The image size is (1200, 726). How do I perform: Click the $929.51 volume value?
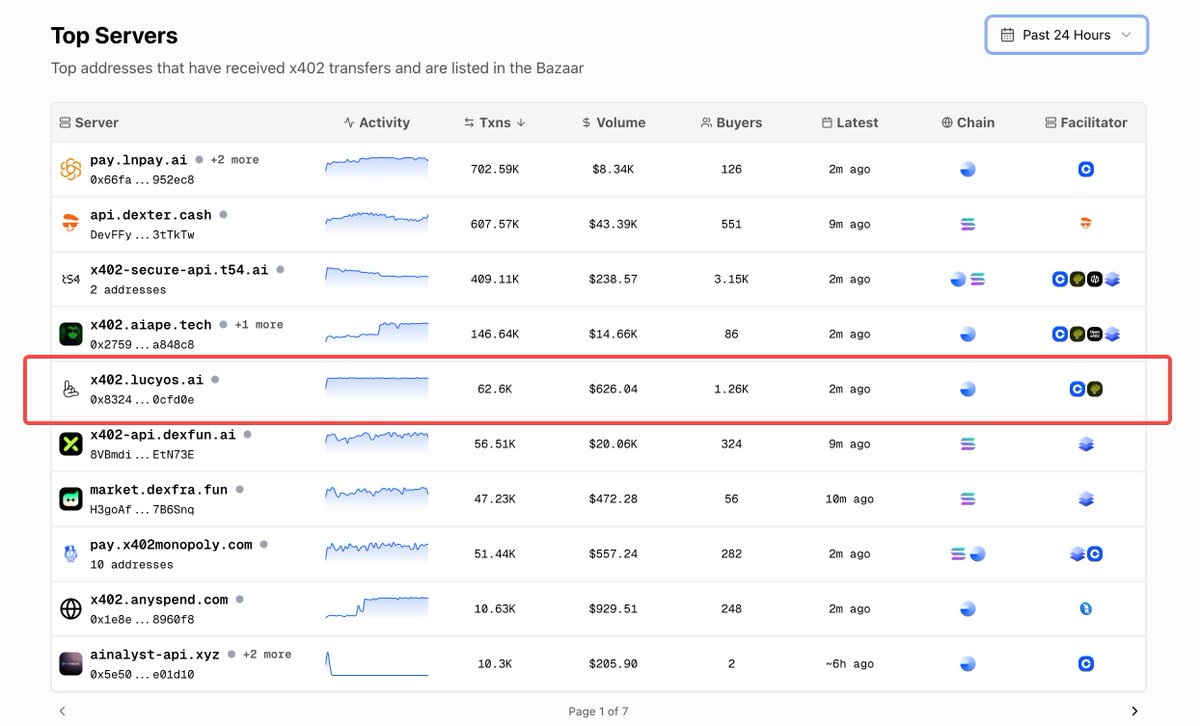pos(613,608)
